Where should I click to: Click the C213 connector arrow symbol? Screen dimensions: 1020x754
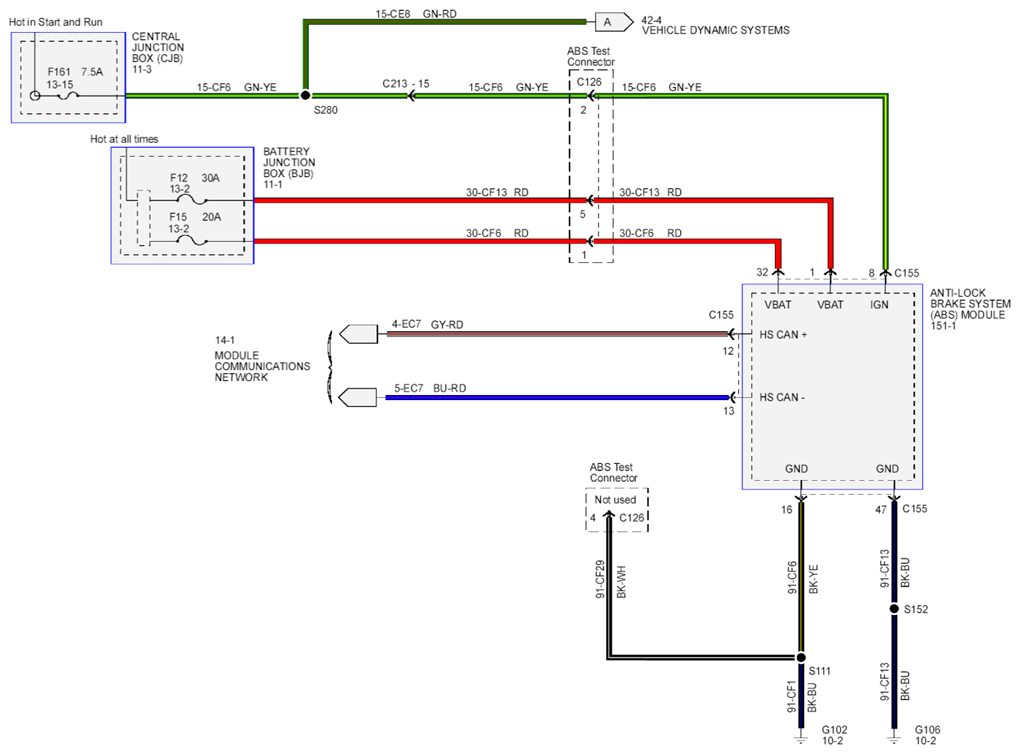coord(411,96)
